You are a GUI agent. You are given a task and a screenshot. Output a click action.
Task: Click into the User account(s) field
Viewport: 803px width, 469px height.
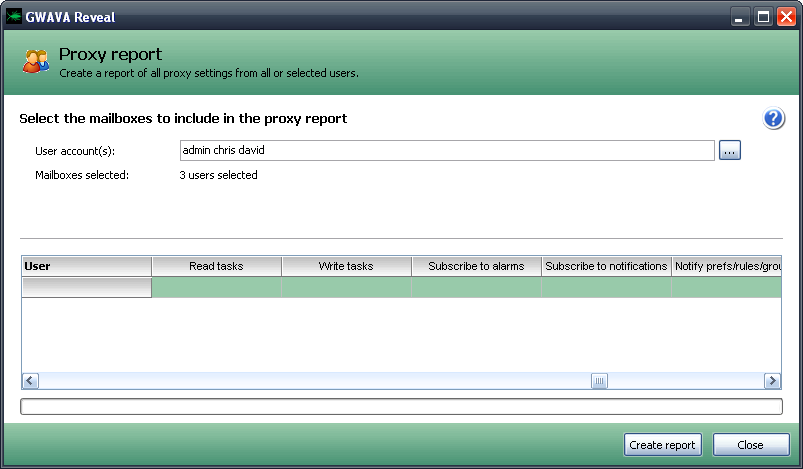[447, 151]
